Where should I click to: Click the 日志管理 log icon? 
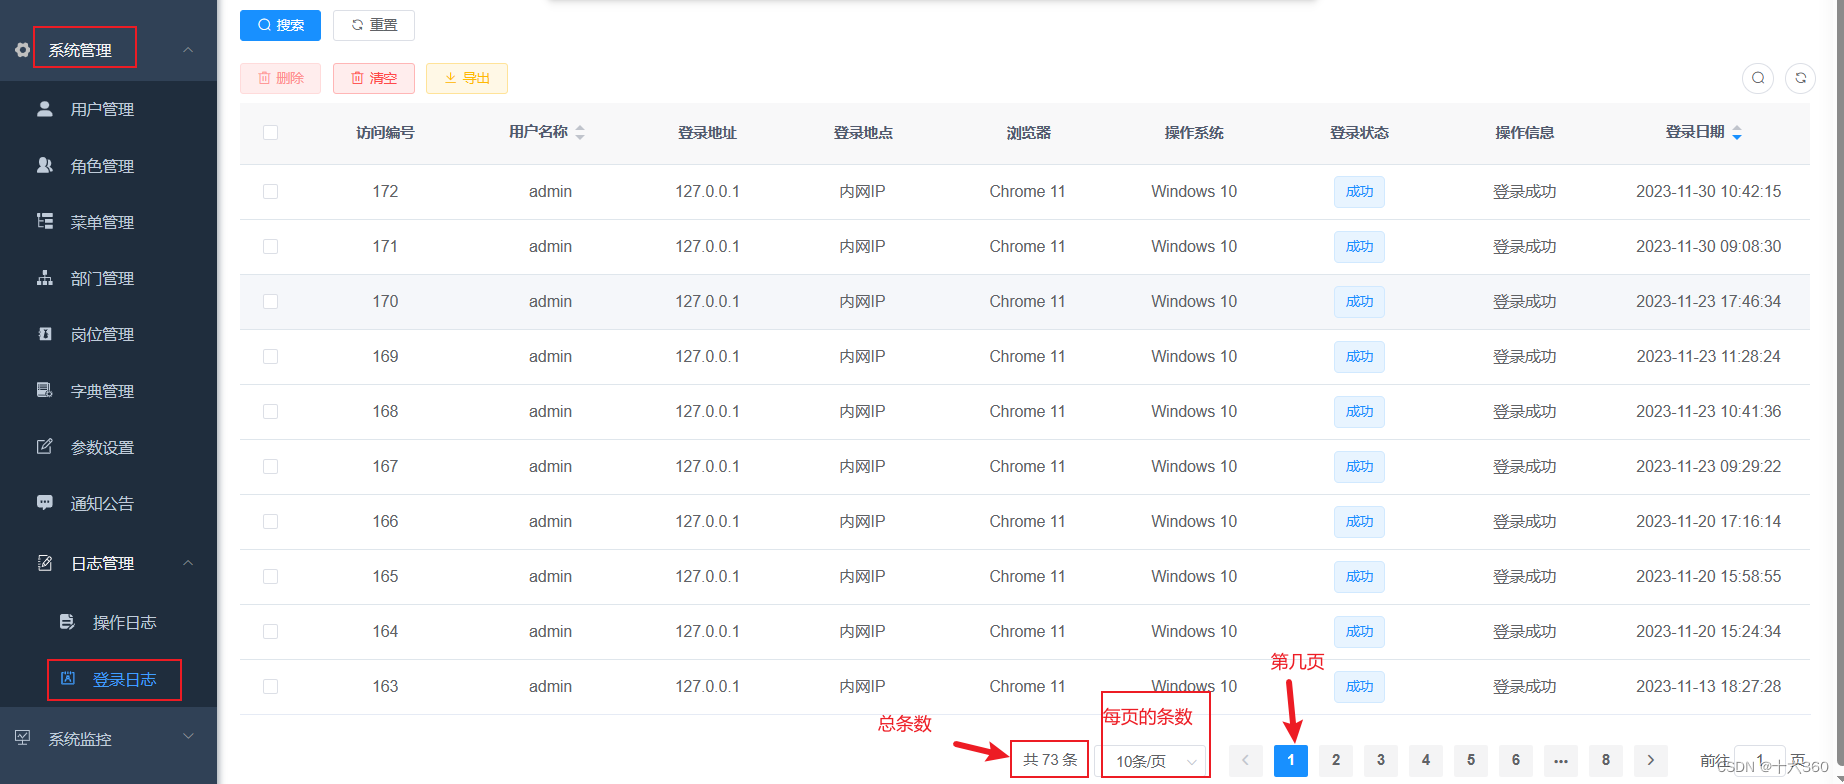[45, 563]
